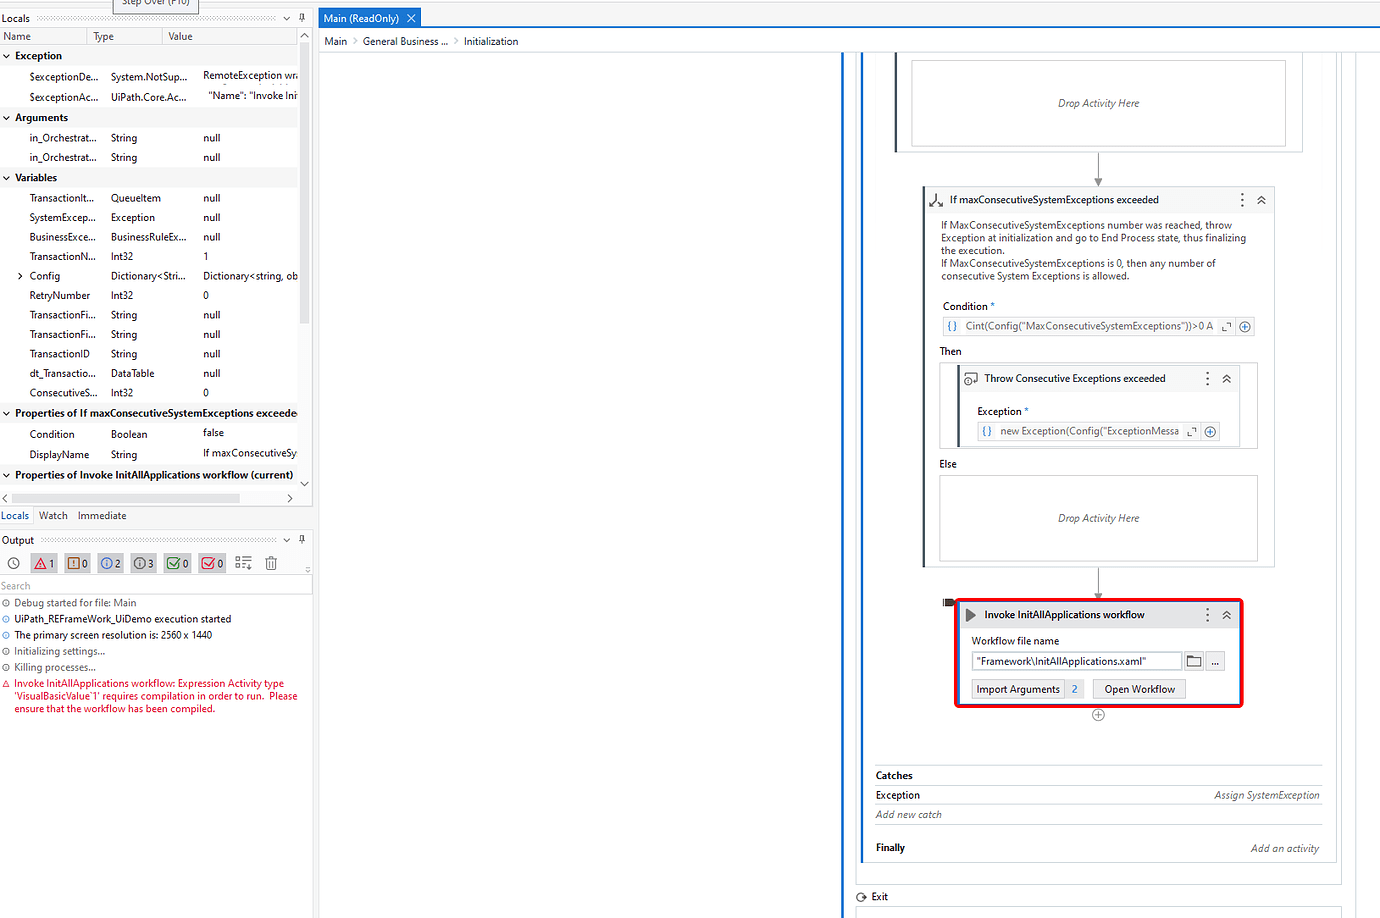Expand the Condition expression editor icon
This screenshot has height=918, width=1380.
tap(1227, 326)
